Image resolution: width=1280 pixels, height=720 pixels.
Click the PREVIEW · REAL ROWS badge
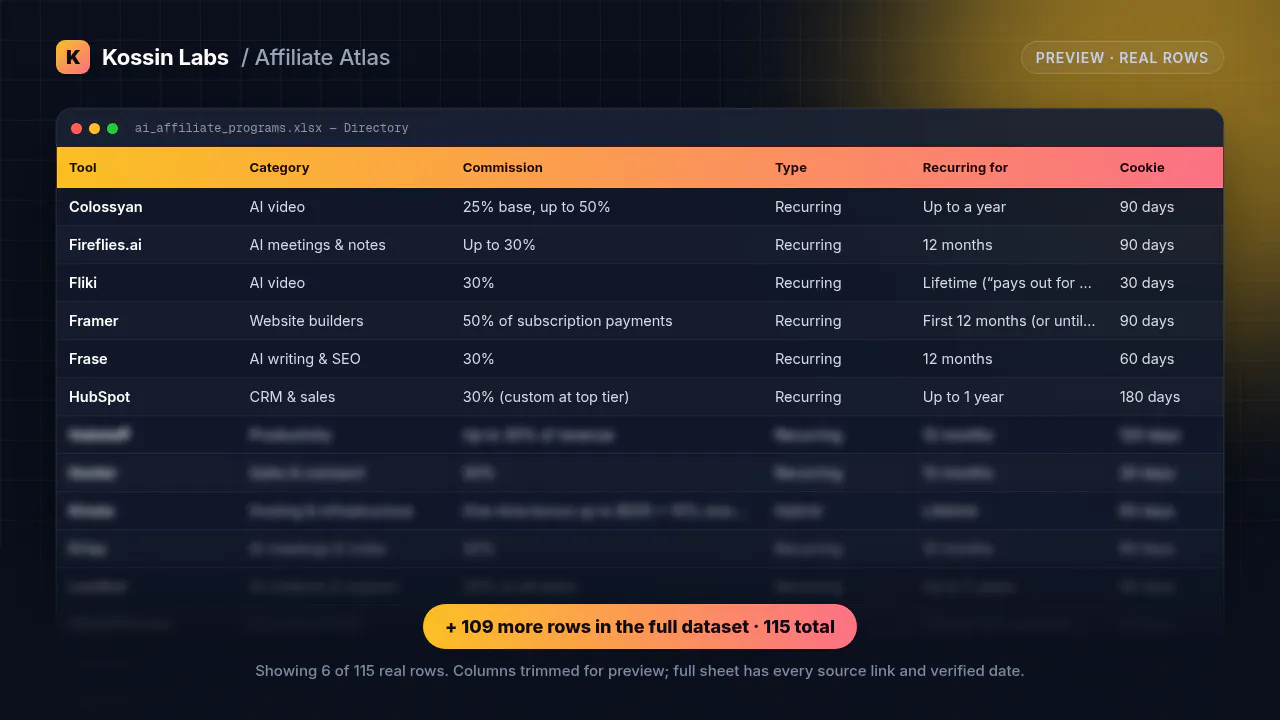pyautogui.click(x=1122, y=58)
